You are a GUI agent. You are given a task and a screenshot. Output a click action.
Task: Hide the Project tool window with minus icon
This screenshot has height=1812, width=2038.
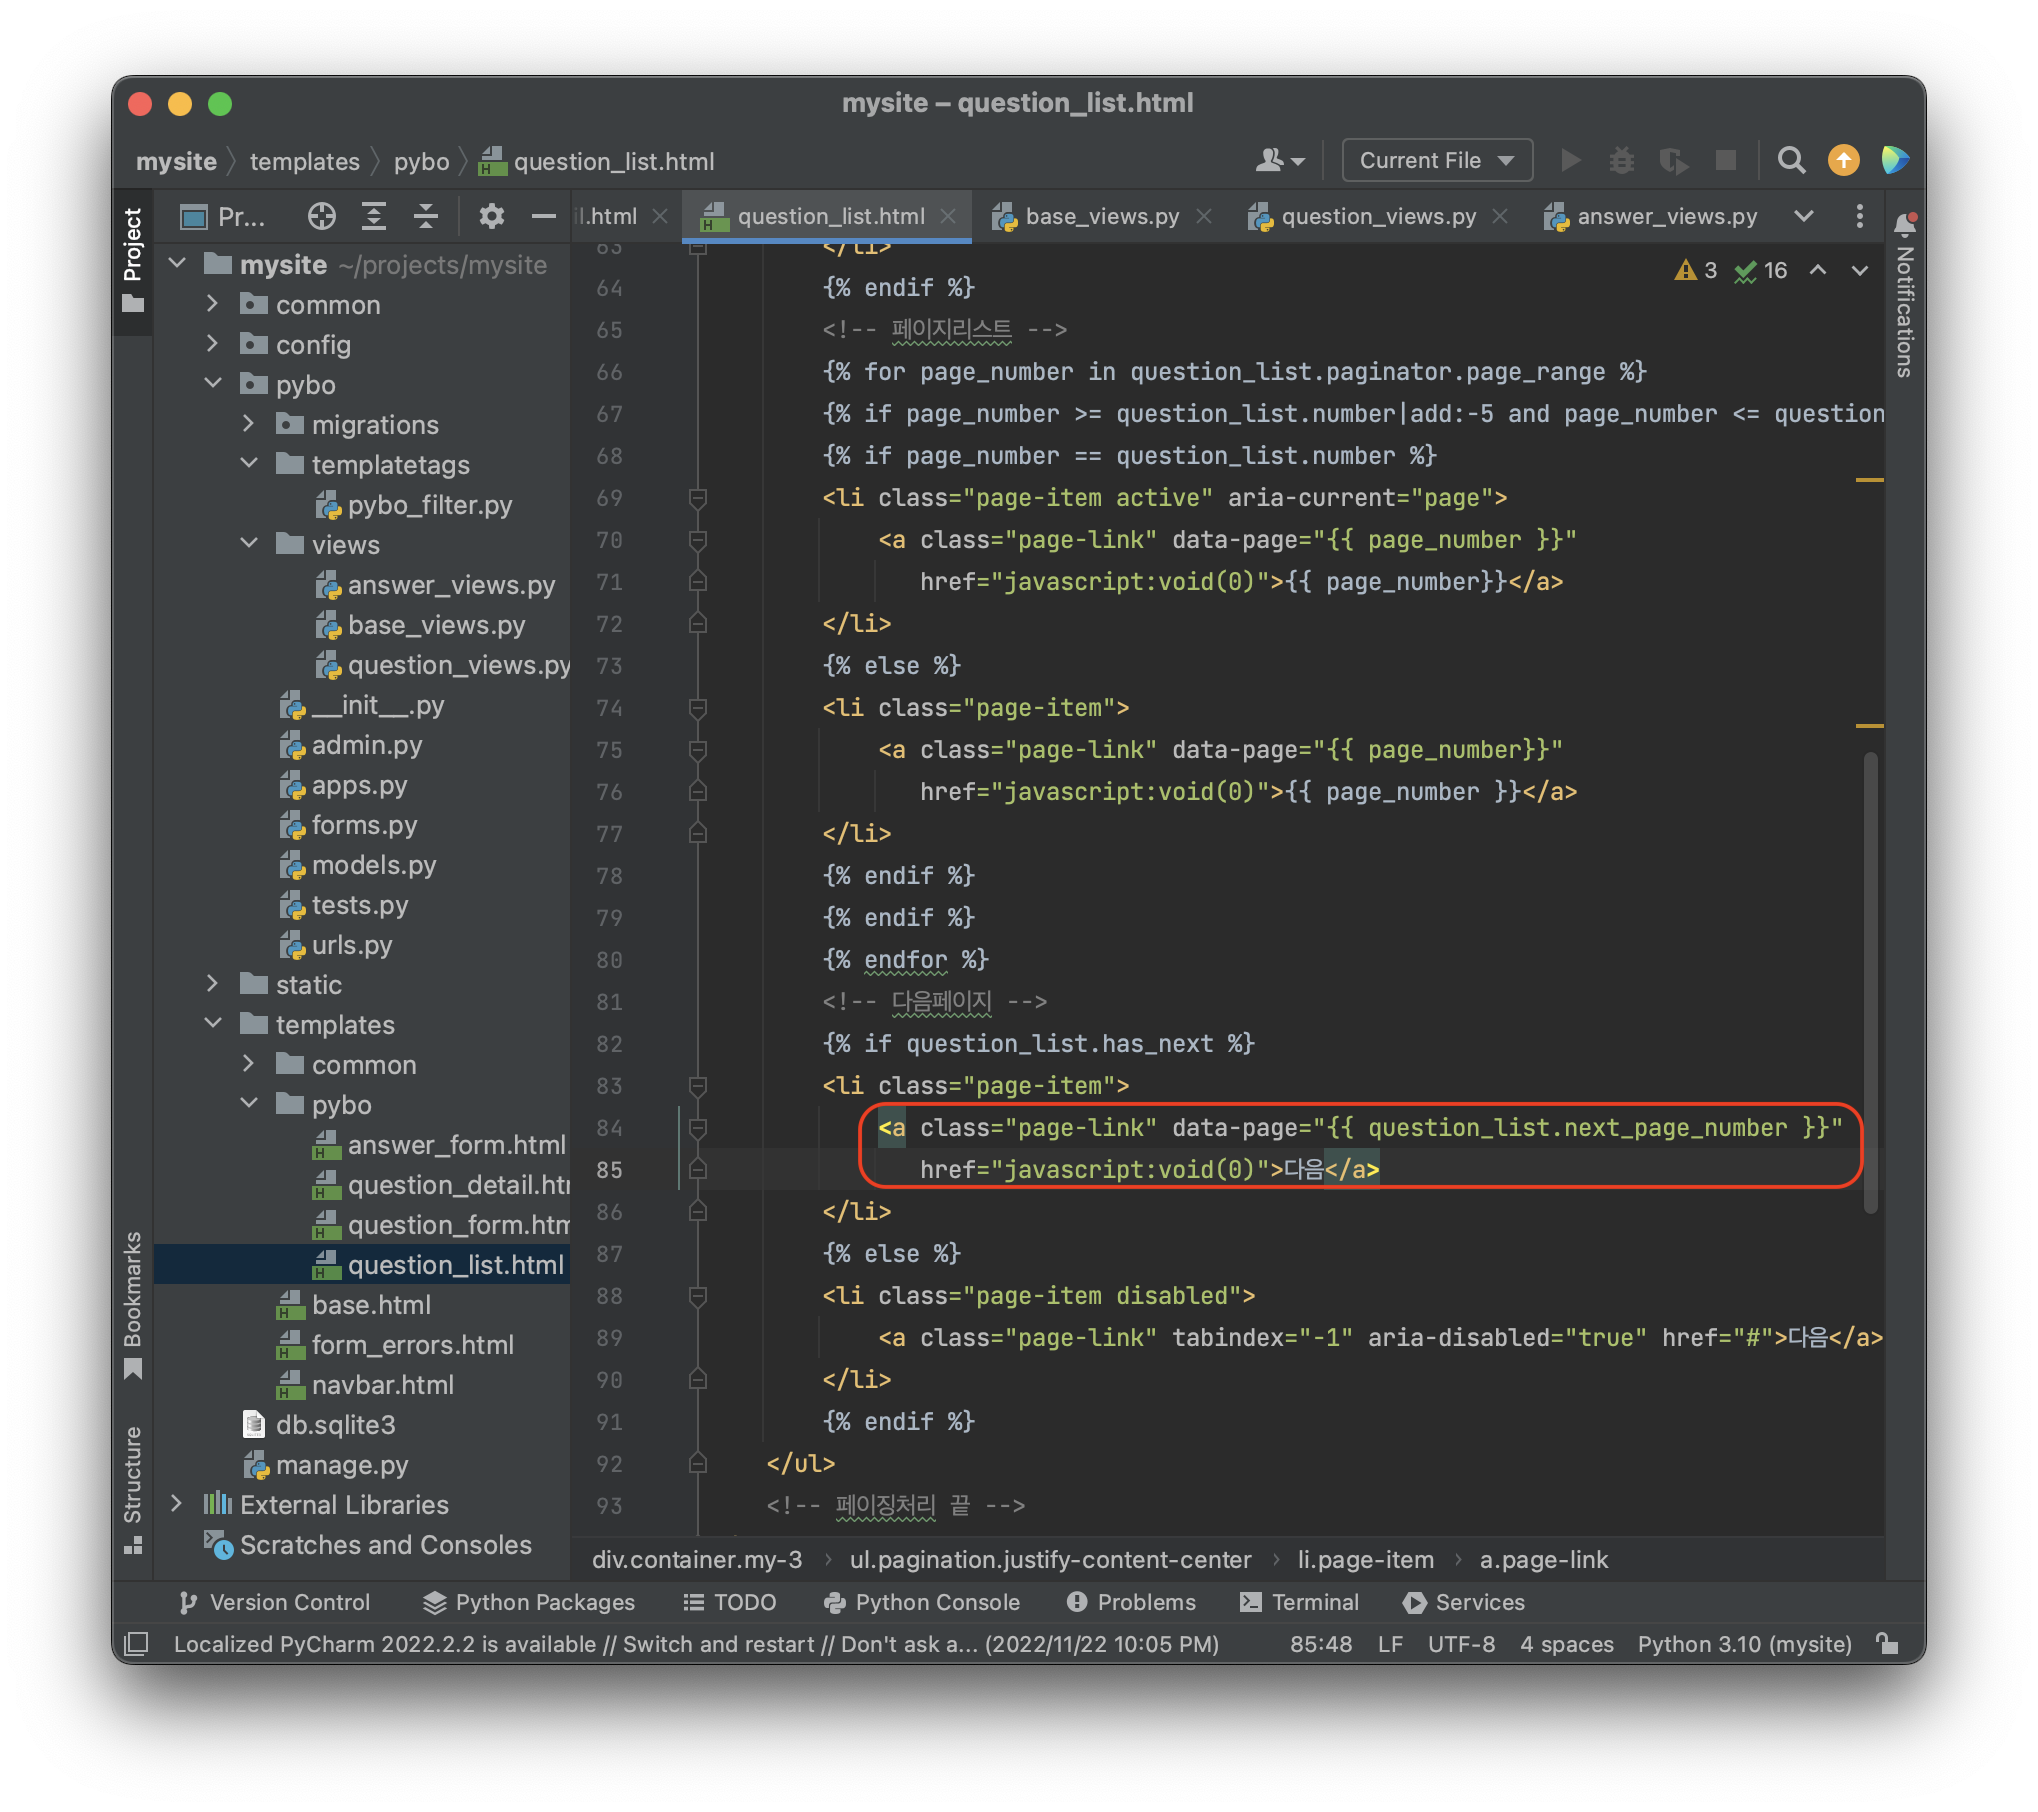click(543, 216)
